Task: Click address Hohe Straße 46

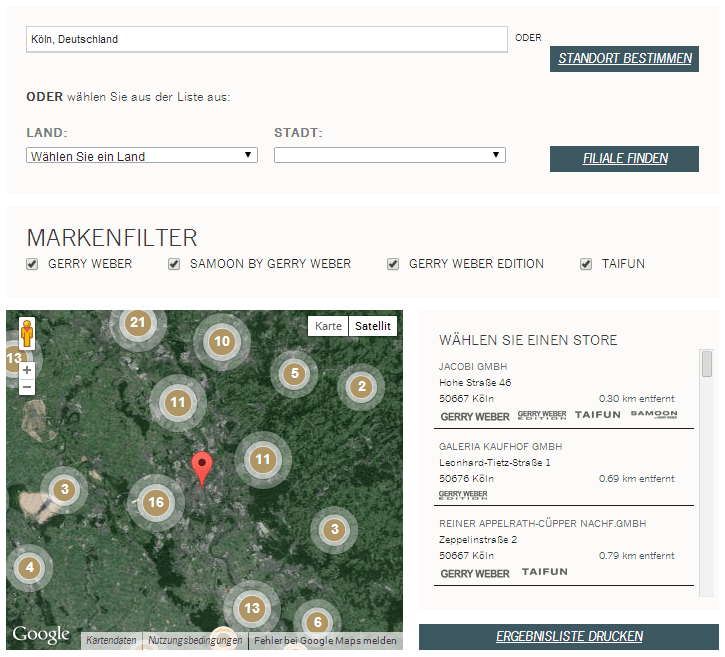Action: coord(475,382)
